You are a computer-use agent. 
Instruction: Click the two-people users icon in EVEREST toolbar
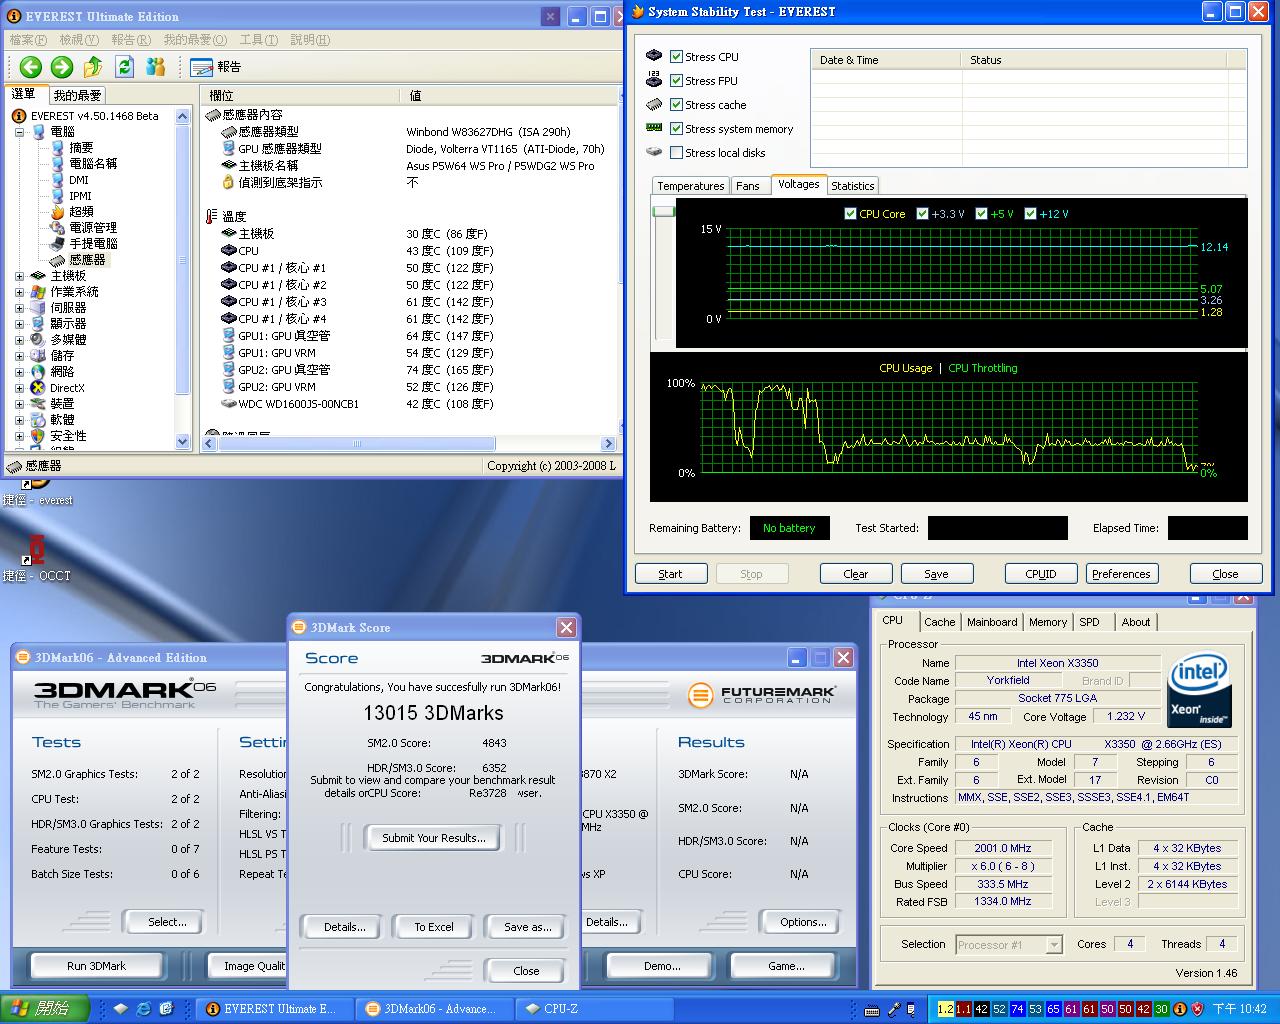click(x=155, y=67)
